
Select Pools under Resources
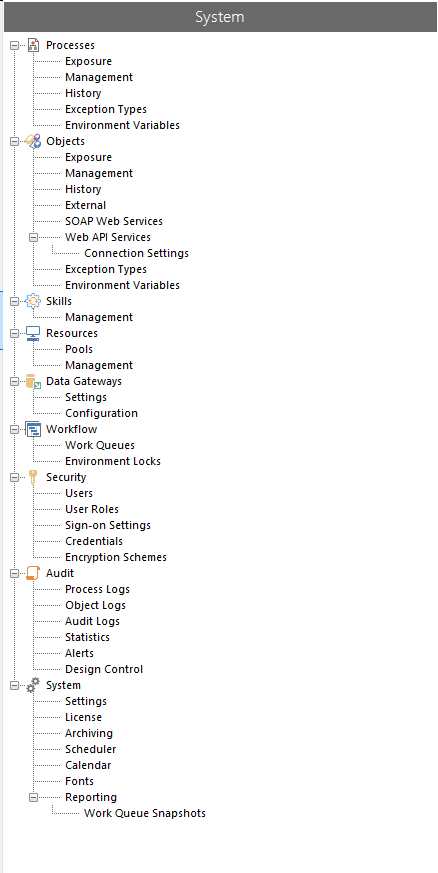tap(79, 349)
